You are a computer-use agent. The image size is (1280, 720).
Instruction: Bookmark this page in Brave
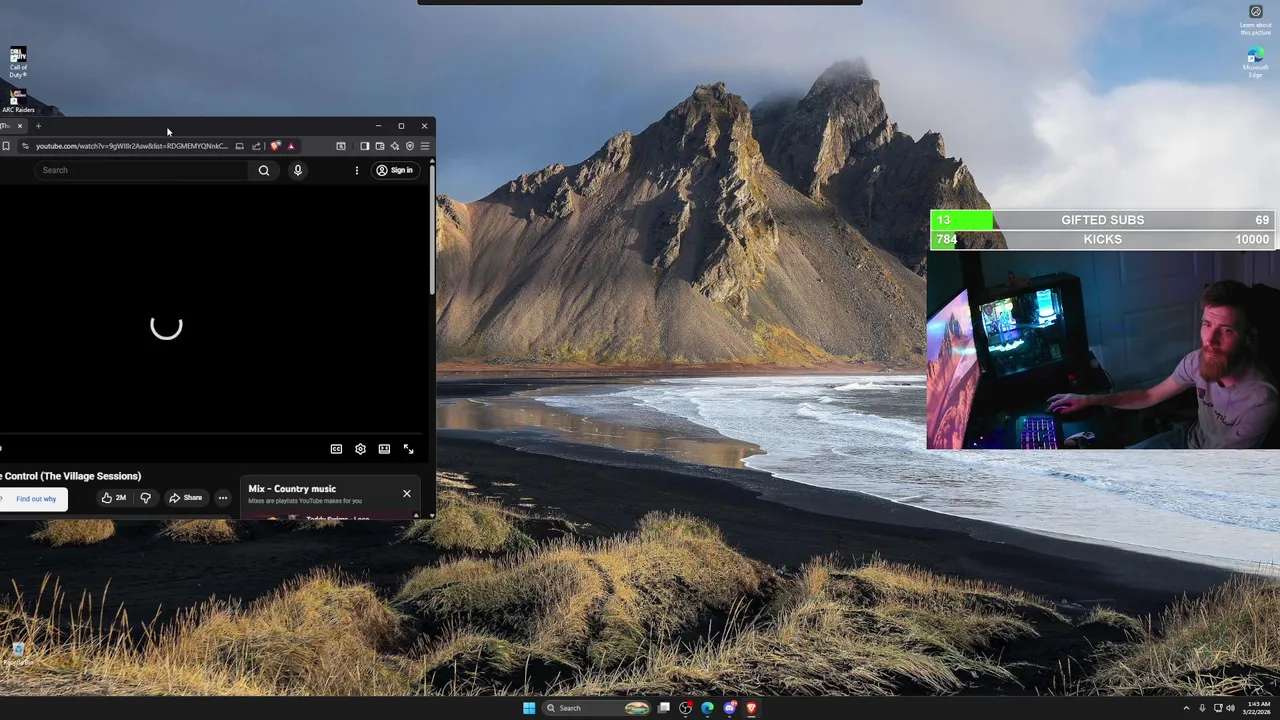point(6,146)
